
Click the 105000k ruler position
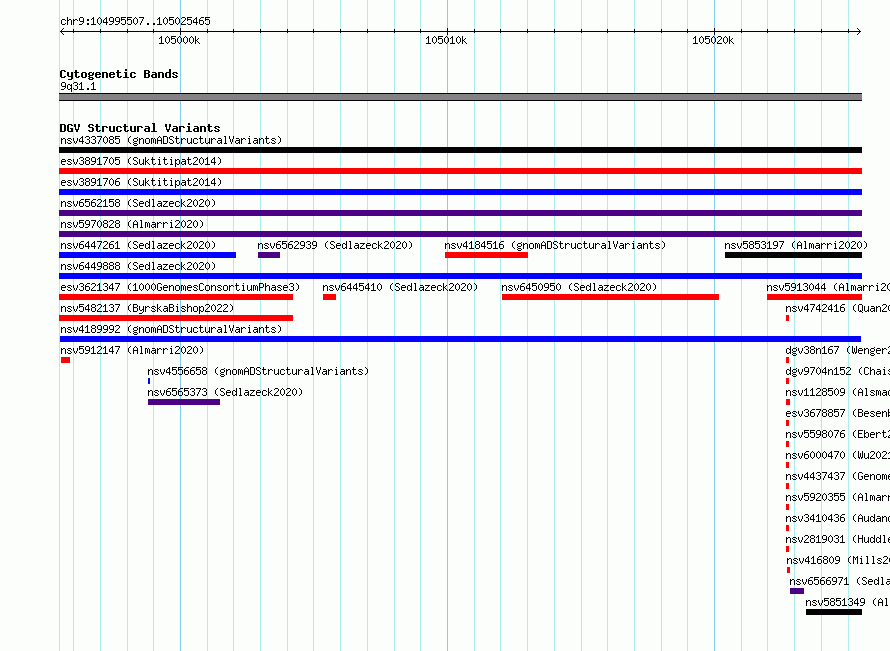(x=179, y=40)
